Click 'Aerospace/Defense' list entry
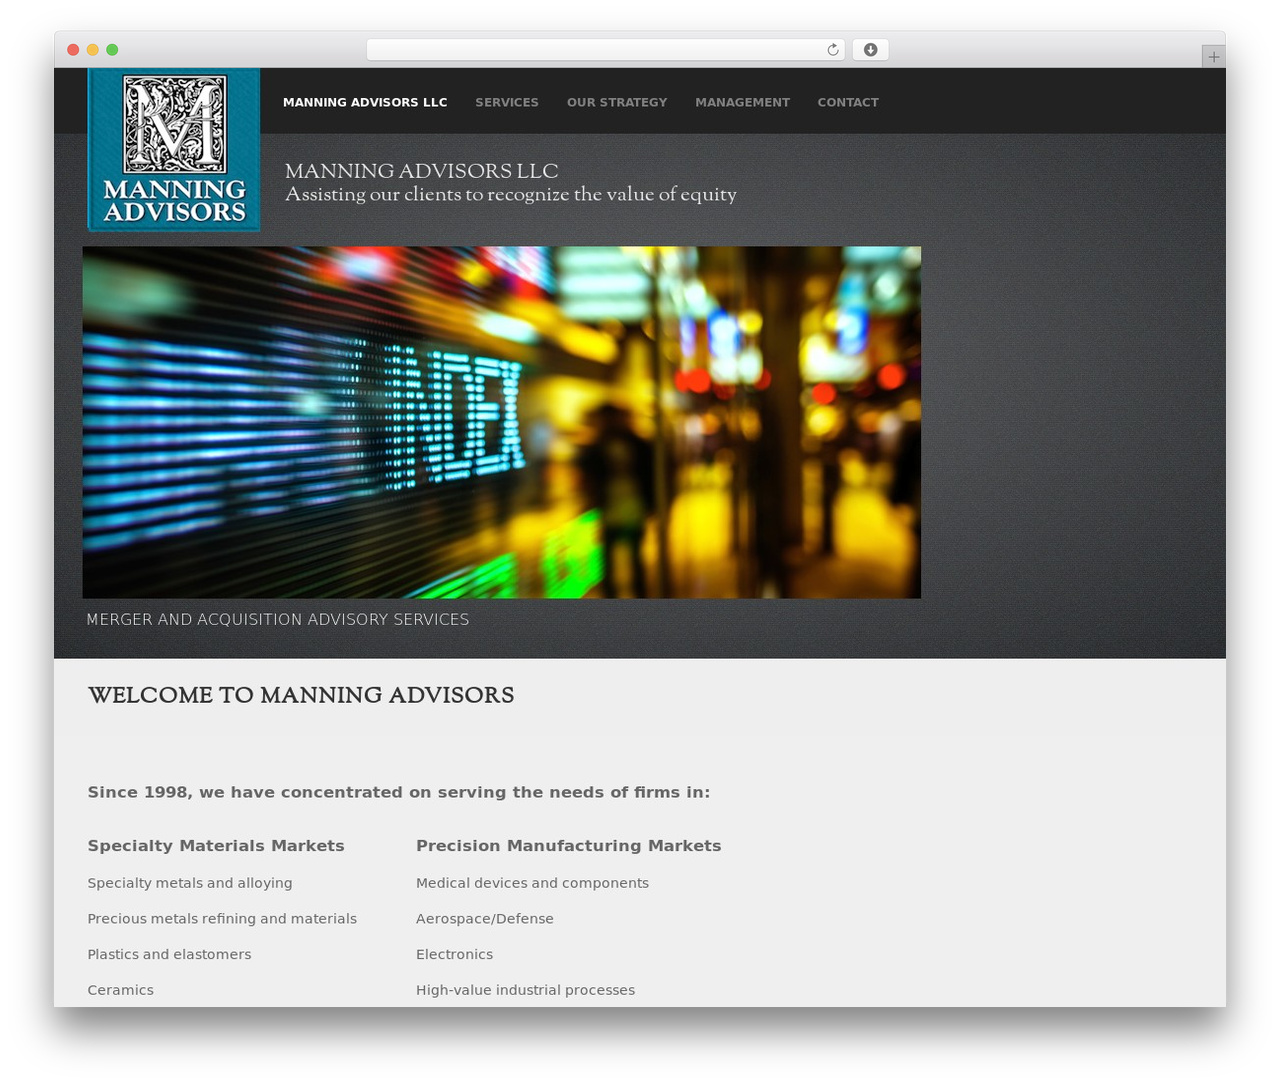 (485, 919)
